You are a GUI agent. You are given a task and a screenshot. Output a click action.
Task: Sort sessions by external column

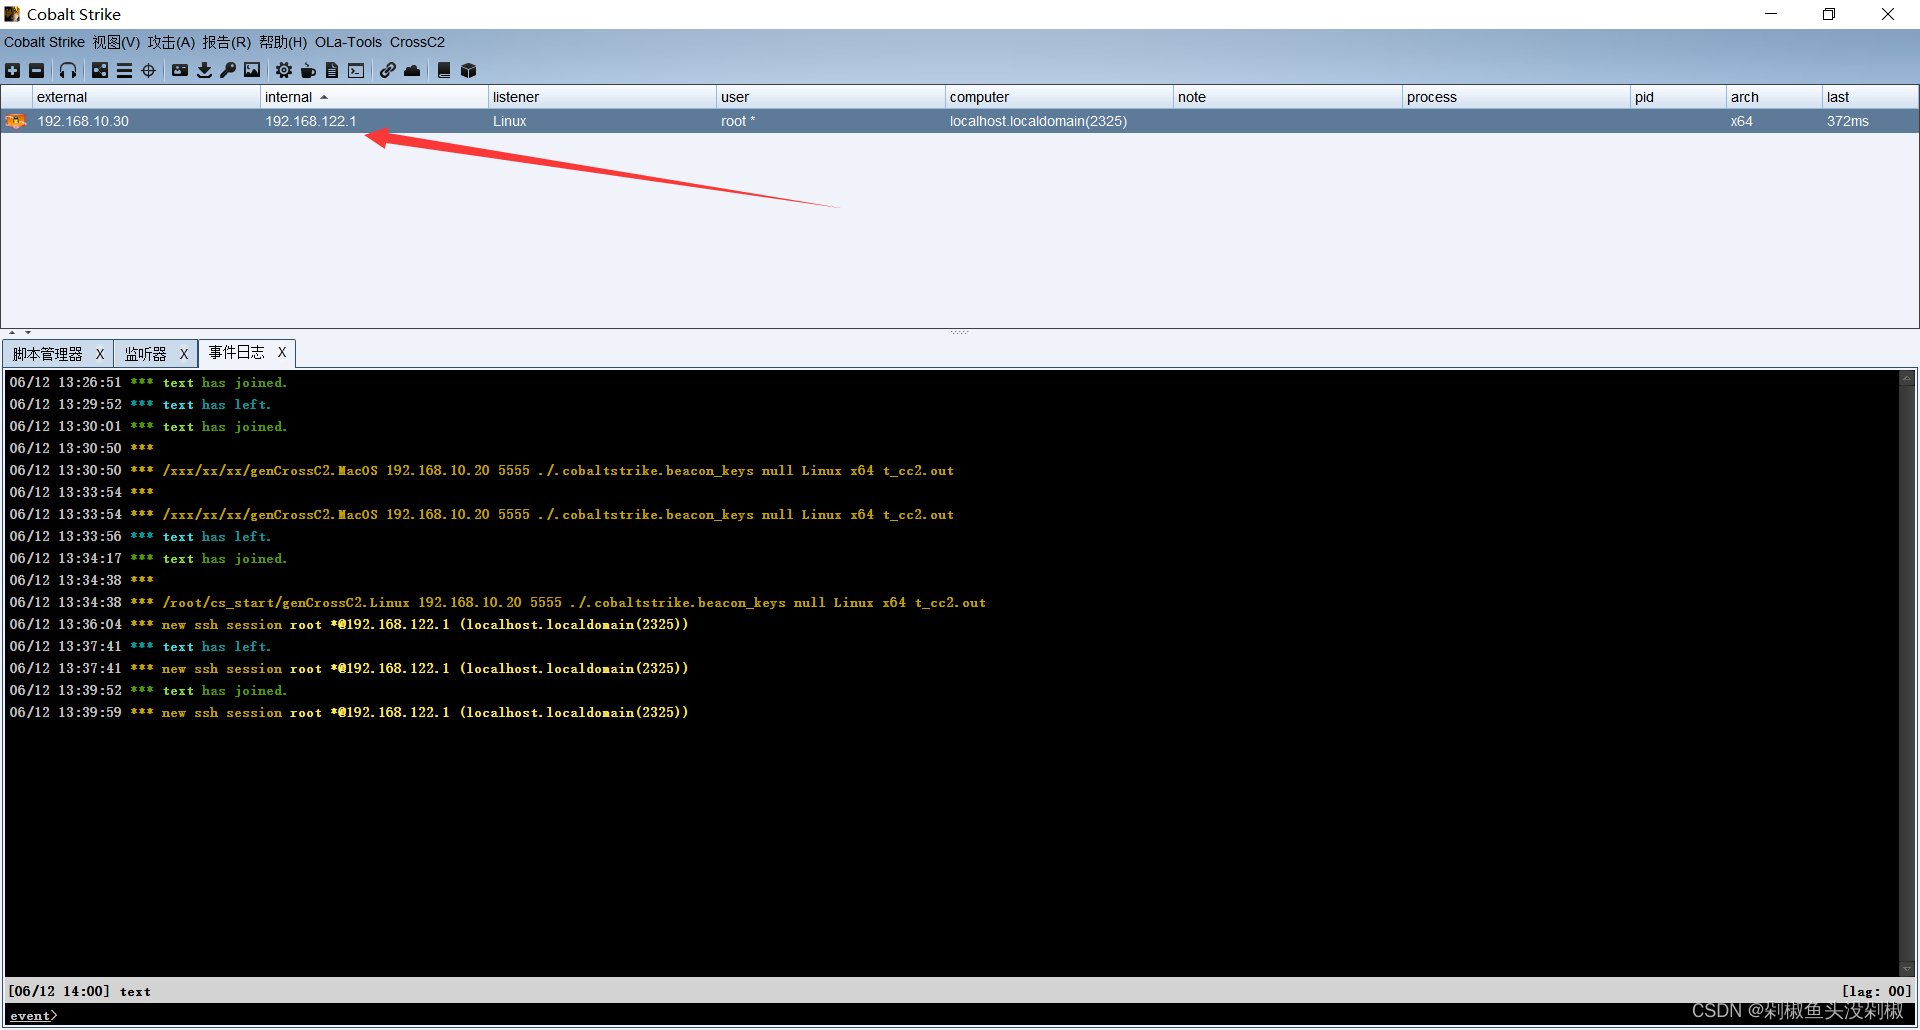(x=146, y=97)
